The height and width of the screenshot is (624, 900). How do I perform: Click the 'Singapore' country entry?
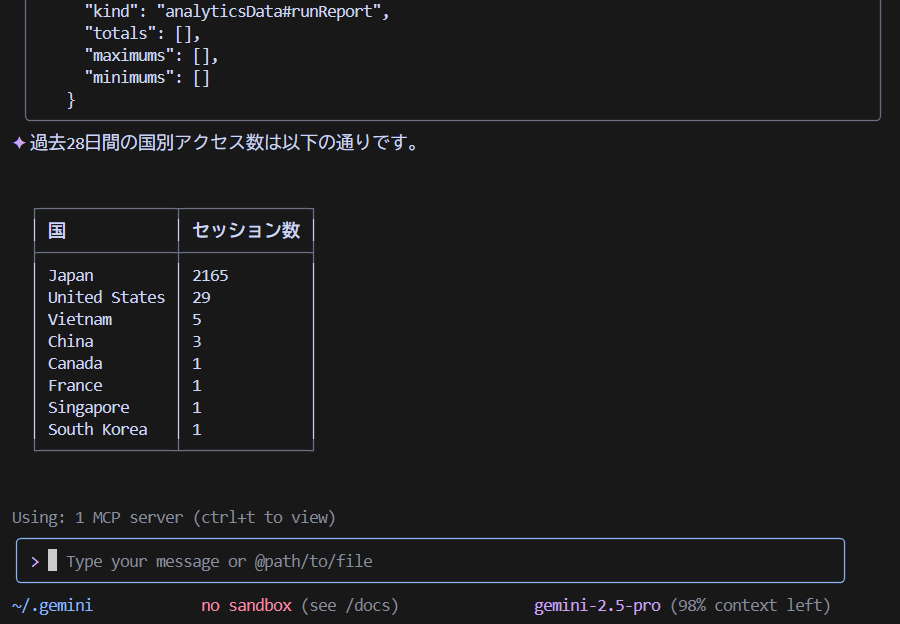tap(88, 407)
